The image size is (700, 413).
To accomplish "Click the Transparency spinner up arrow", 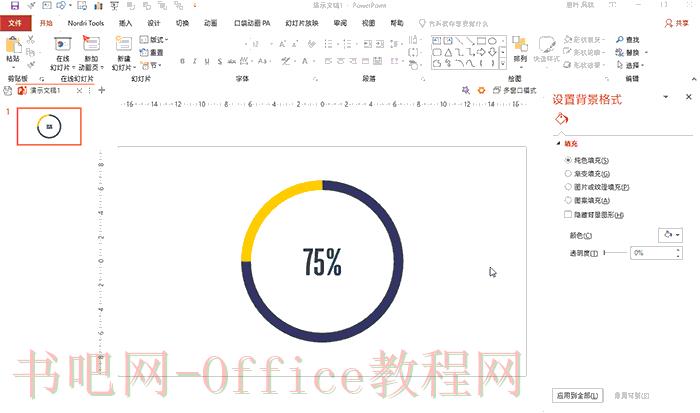I will click(x=678, y=250).
